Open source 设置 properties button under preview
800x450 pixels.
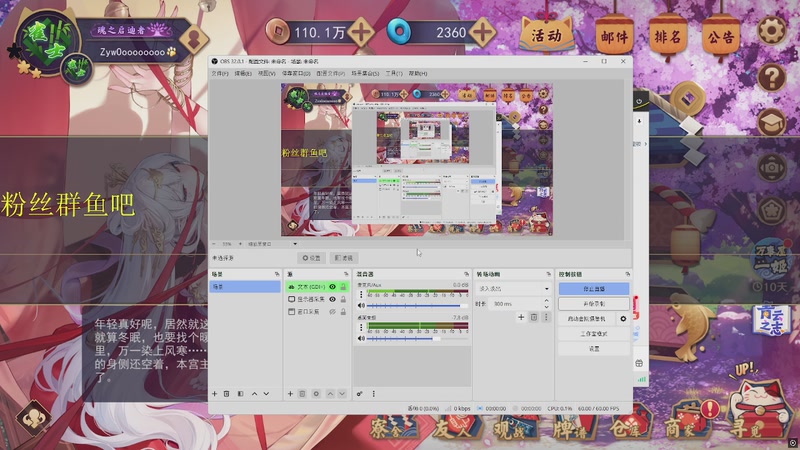(311, 258)
